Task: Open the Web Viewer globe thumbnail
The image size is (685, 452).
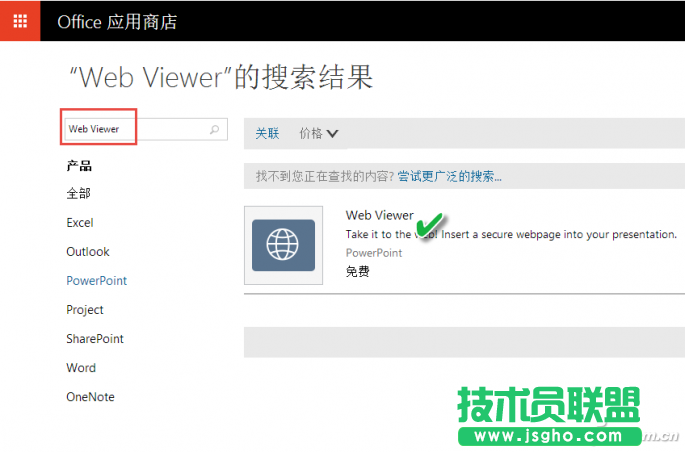Action: [284, 245]
